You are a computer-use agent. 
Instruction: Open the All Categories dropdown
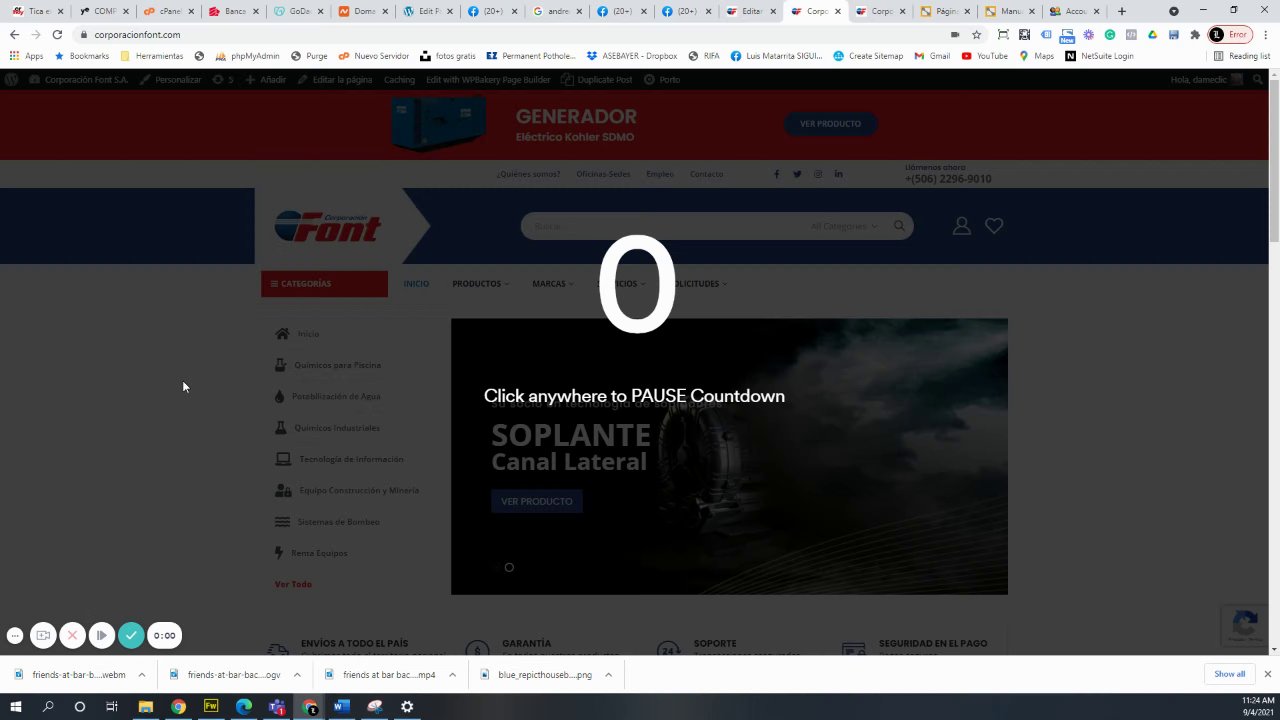(x=843, y=226)
